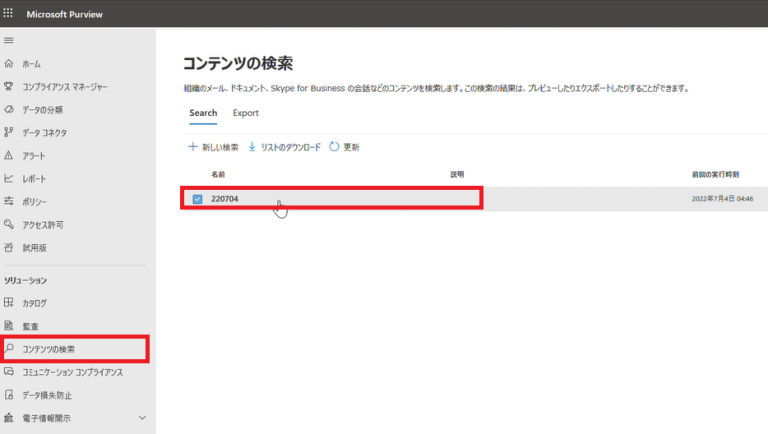768x434 pixels.
Task: Click the Compliance Manager trophy icon
Action: [9, 86]
